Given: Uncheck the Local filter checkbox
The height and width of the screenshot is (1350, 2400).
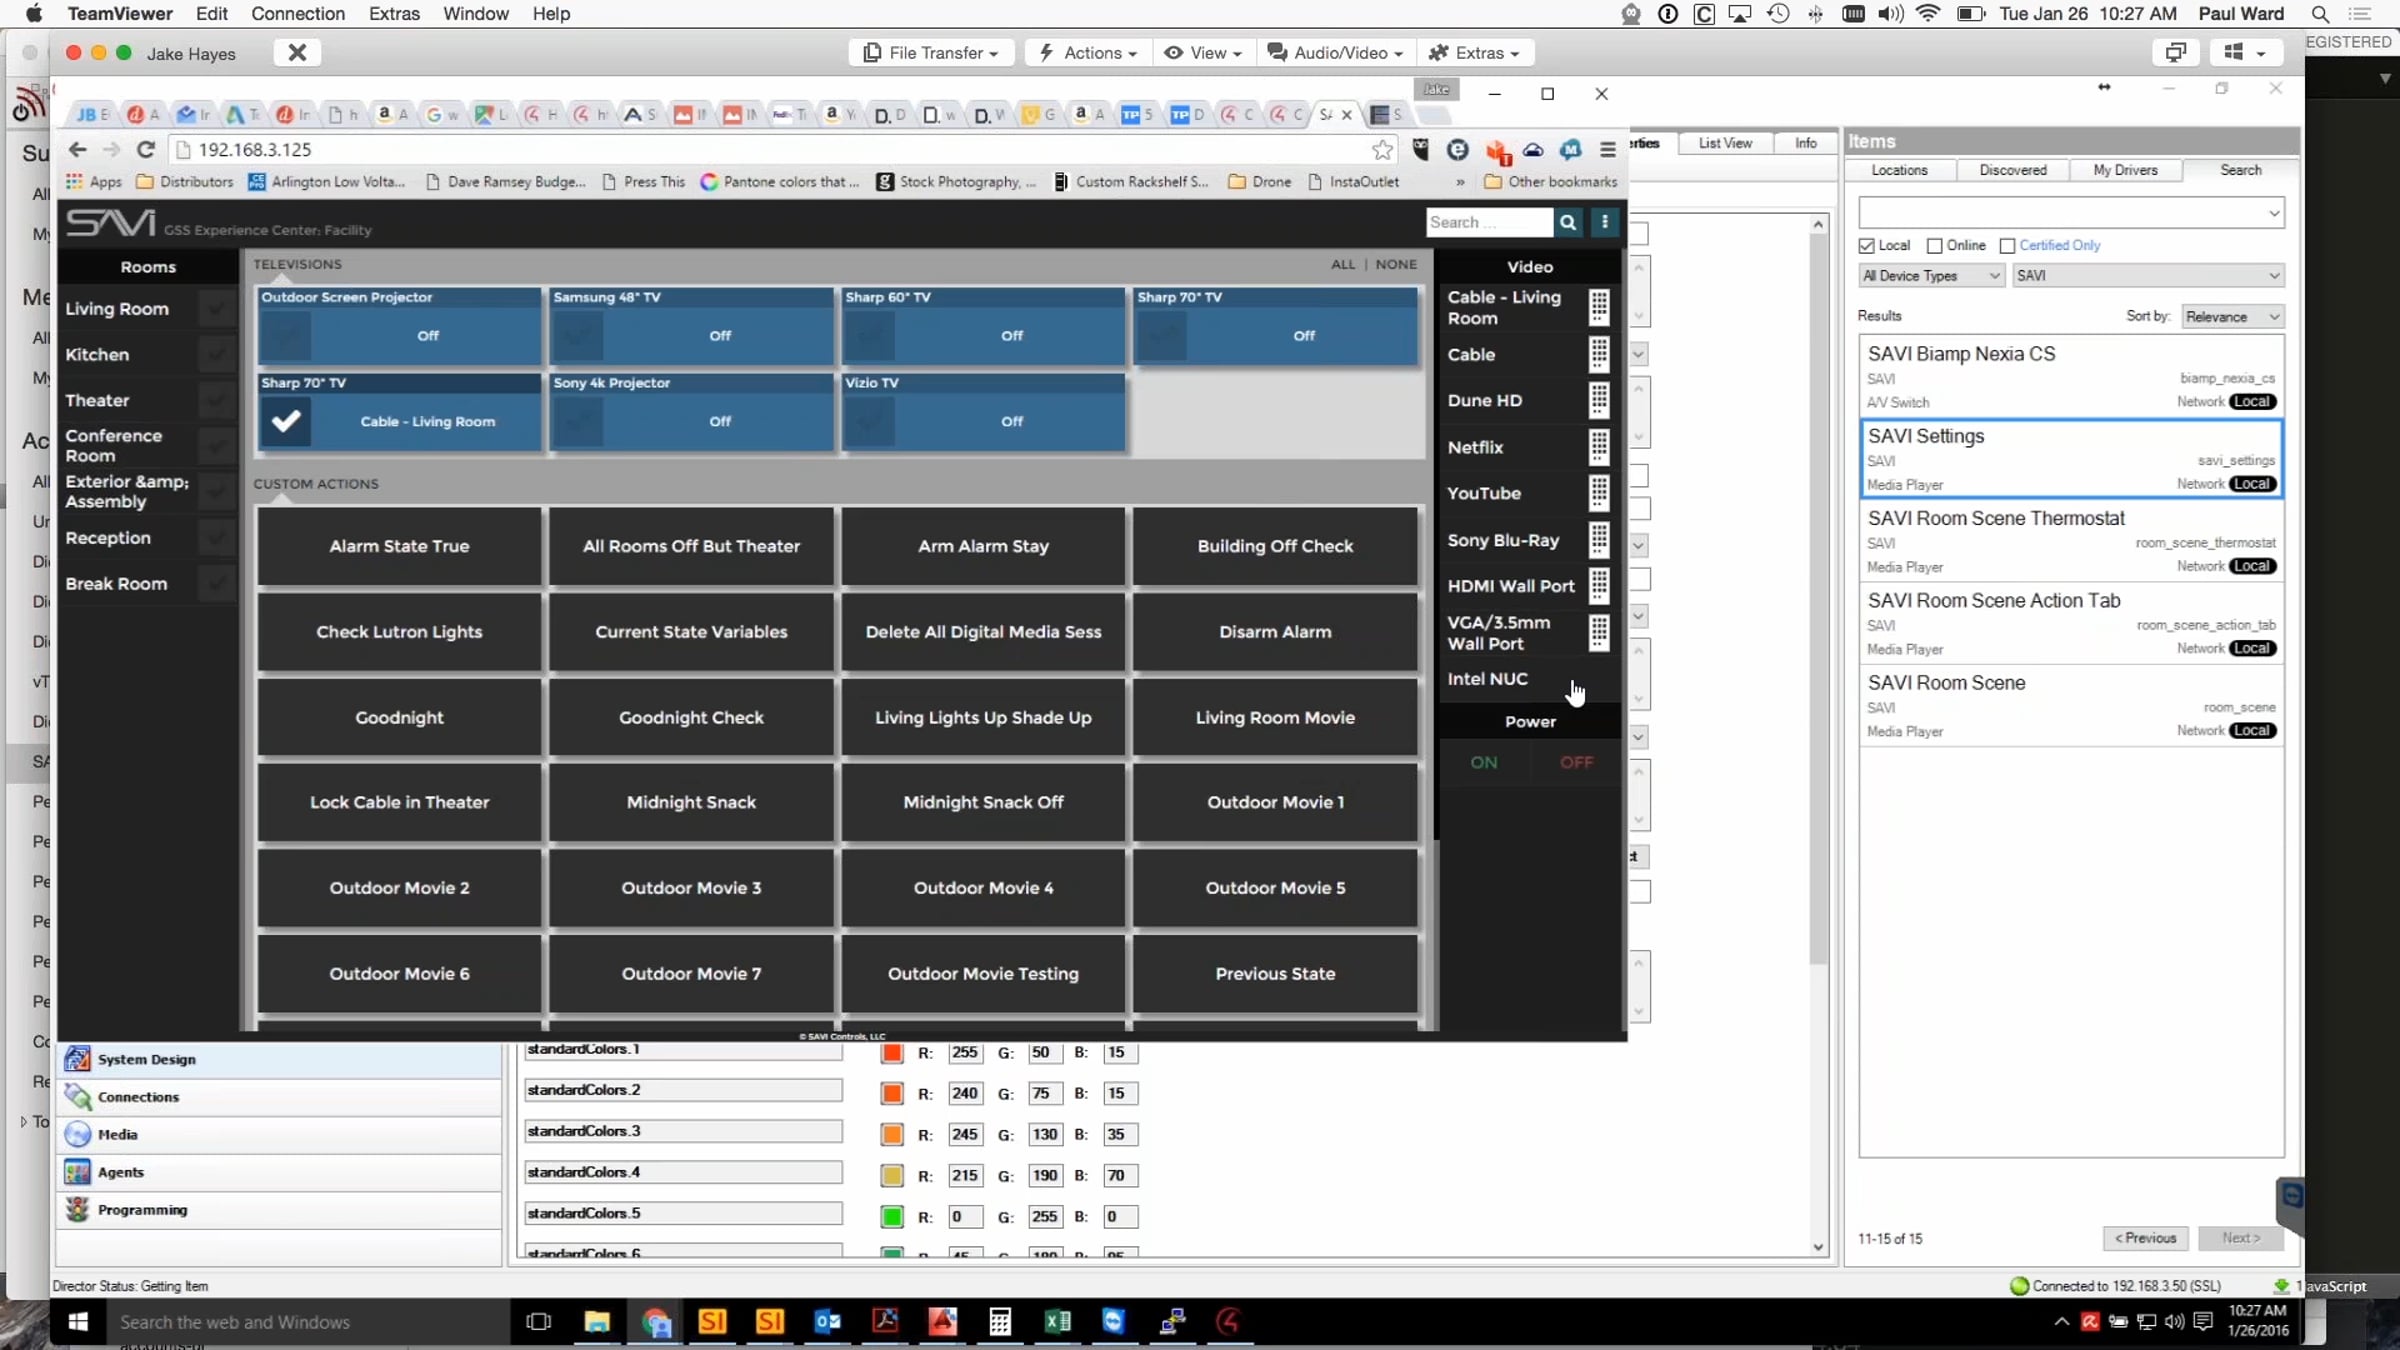Looking at the screenshot, I should (1866, 246).
